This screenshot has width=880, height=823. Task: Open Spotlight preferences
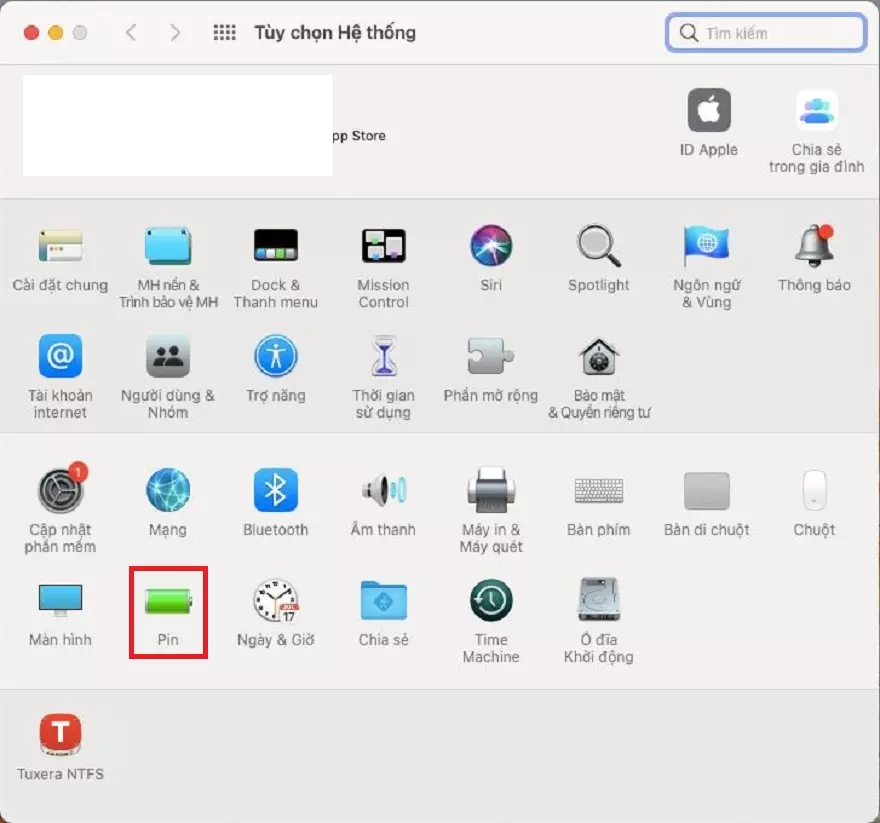598,246
